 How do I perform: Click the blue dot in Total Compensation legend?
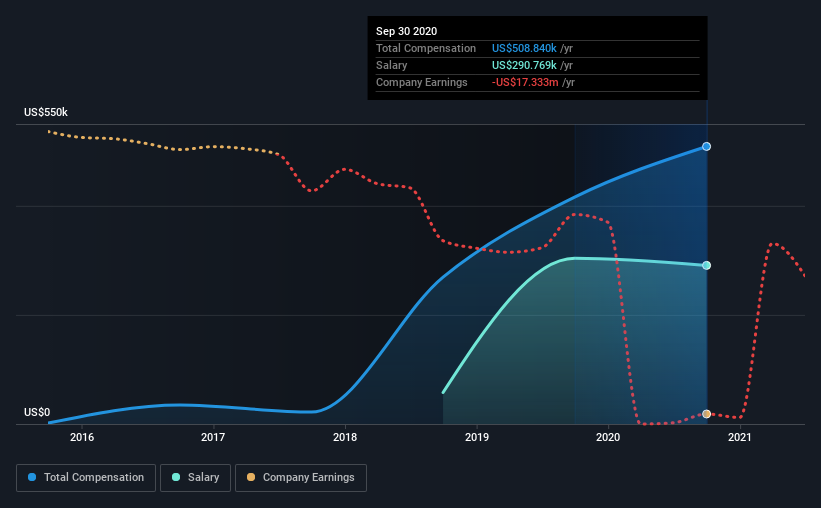coord(32,477)
